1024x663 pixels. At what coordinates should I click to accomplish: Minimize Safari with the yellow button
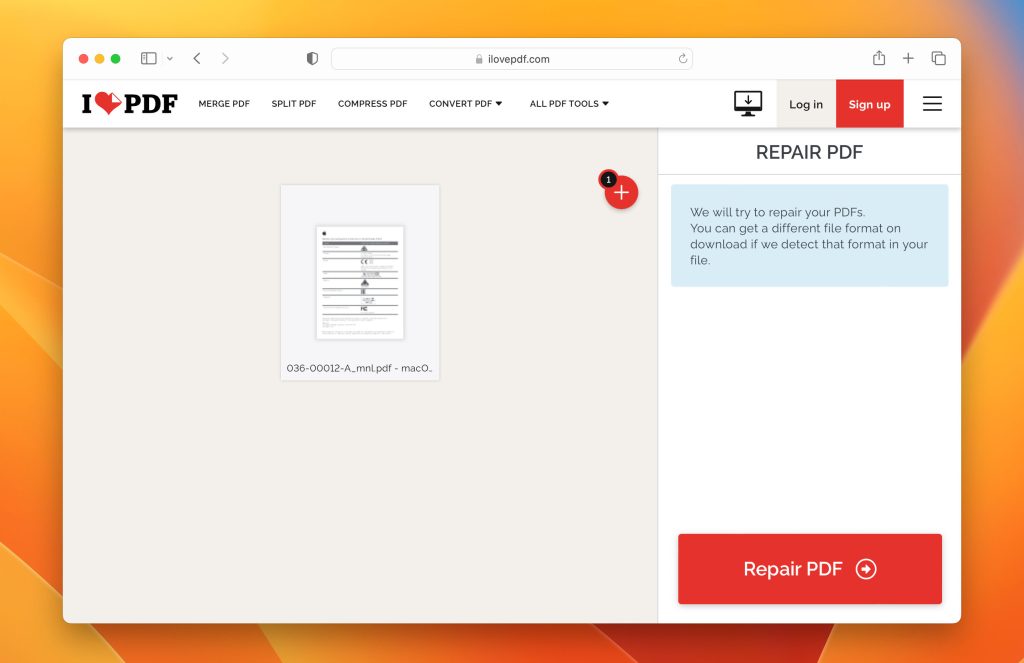(x=99, y=58)
